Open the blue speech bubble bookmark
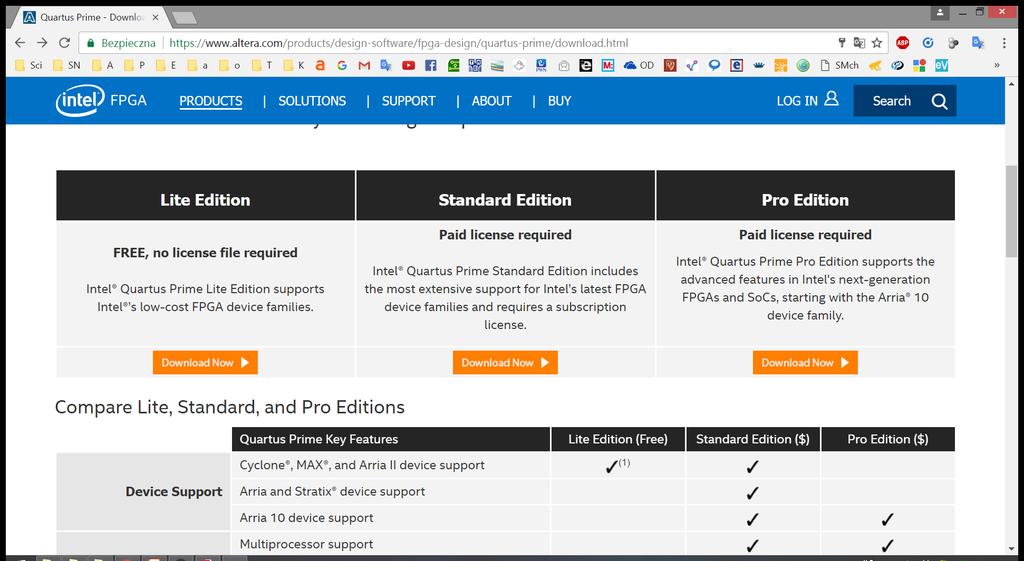 tap(714, 65)
